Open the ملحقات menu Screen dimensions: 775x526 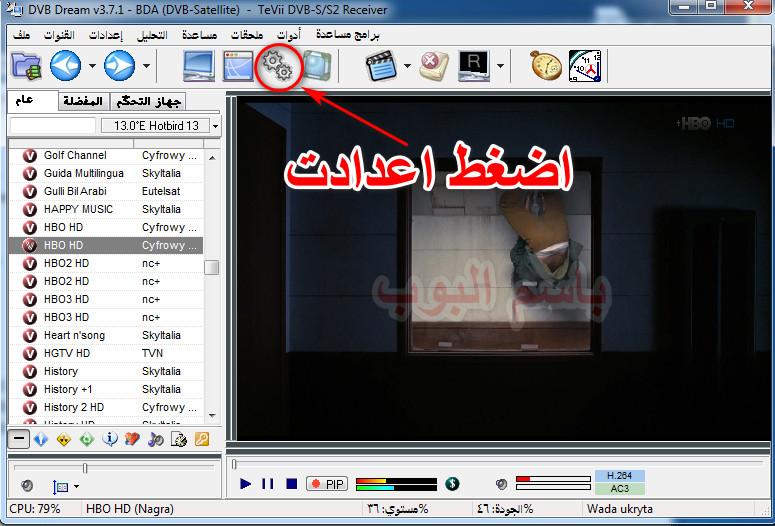(247, 35)
